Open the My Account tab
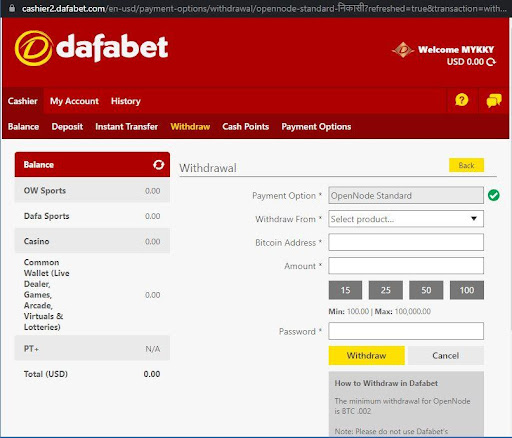 click(74, 101)
